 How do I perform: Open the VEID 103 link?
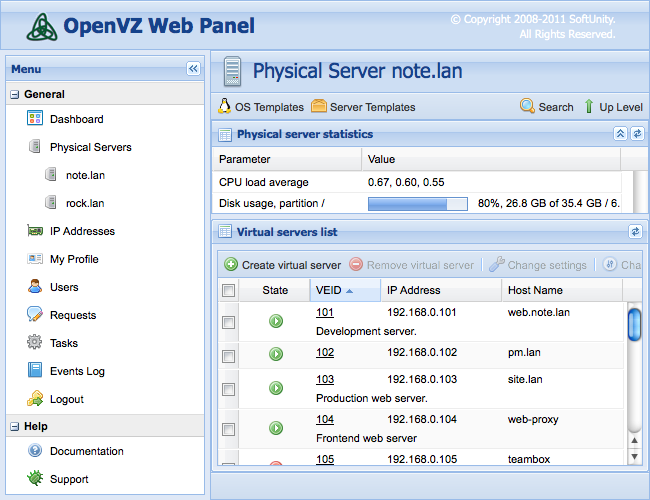click(x=325, y=379)
